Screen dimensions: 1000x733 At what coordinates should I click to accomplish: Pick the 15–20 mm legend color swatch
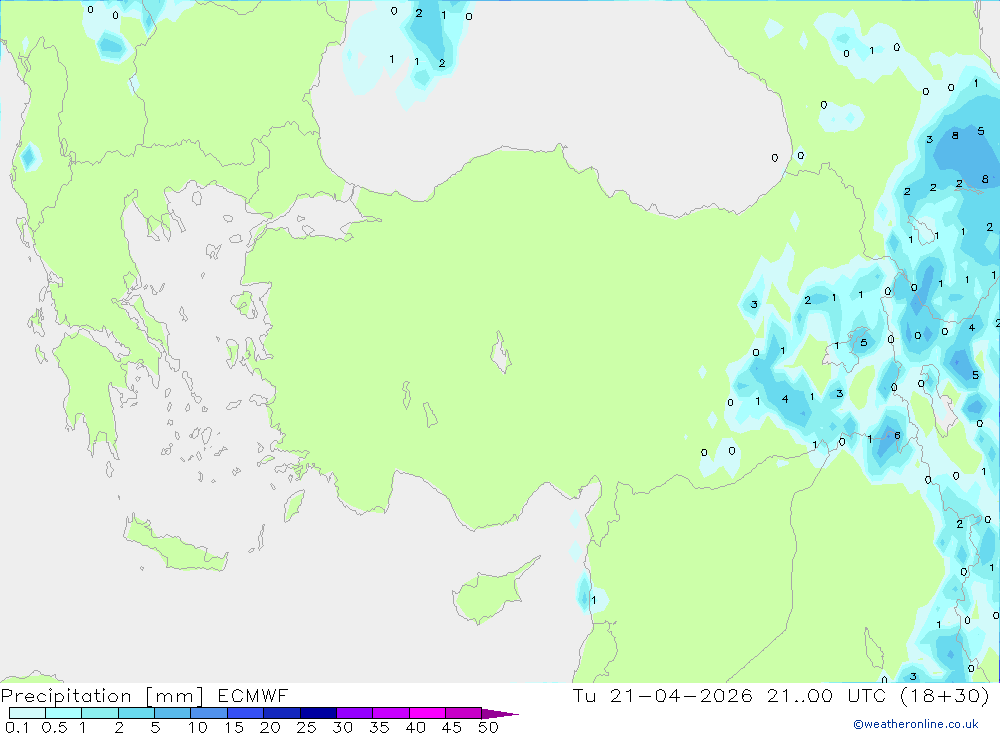click(x=246, y=713)
